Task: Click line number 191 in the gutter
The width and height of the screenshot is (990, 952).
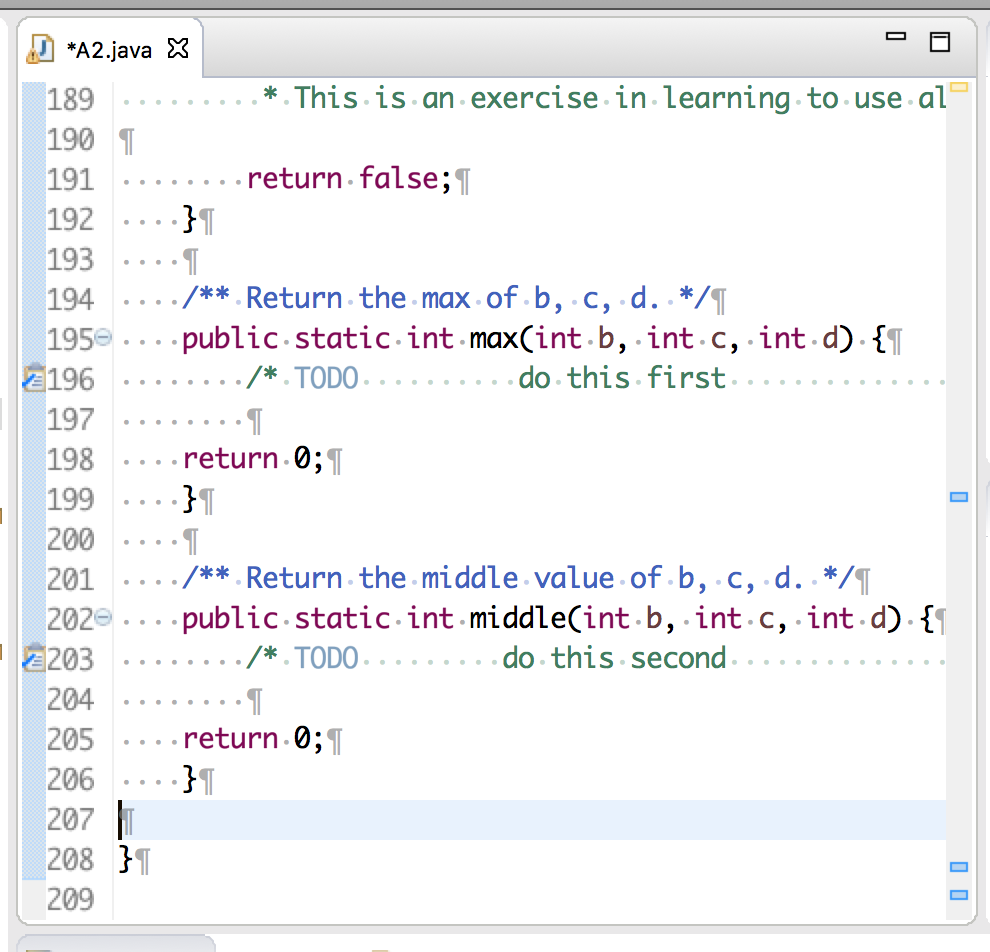Action: (70, 179)
